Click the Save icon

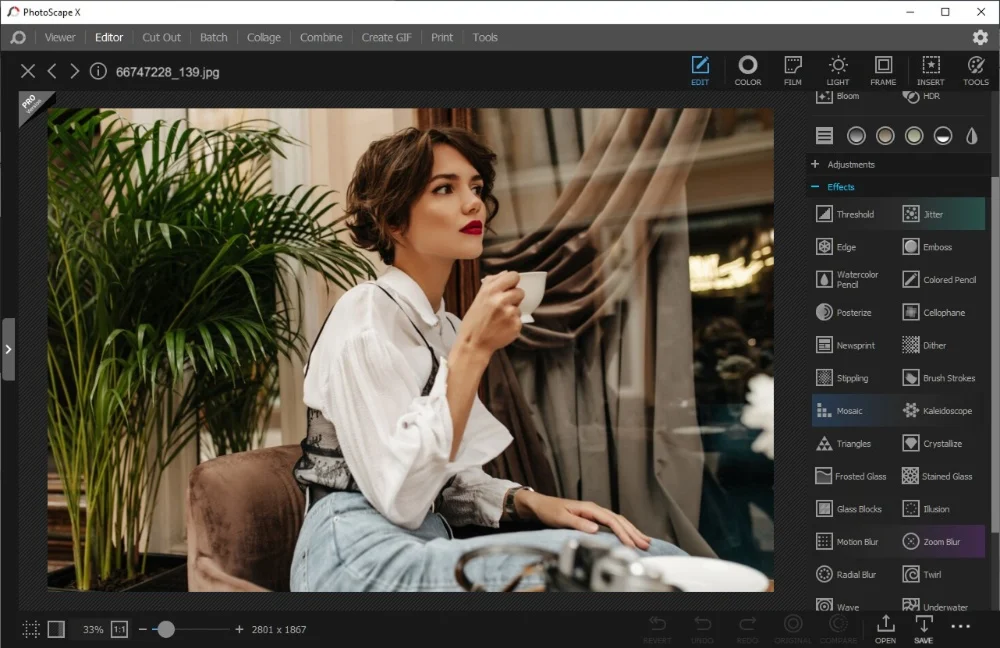click(x=923, y=628)
